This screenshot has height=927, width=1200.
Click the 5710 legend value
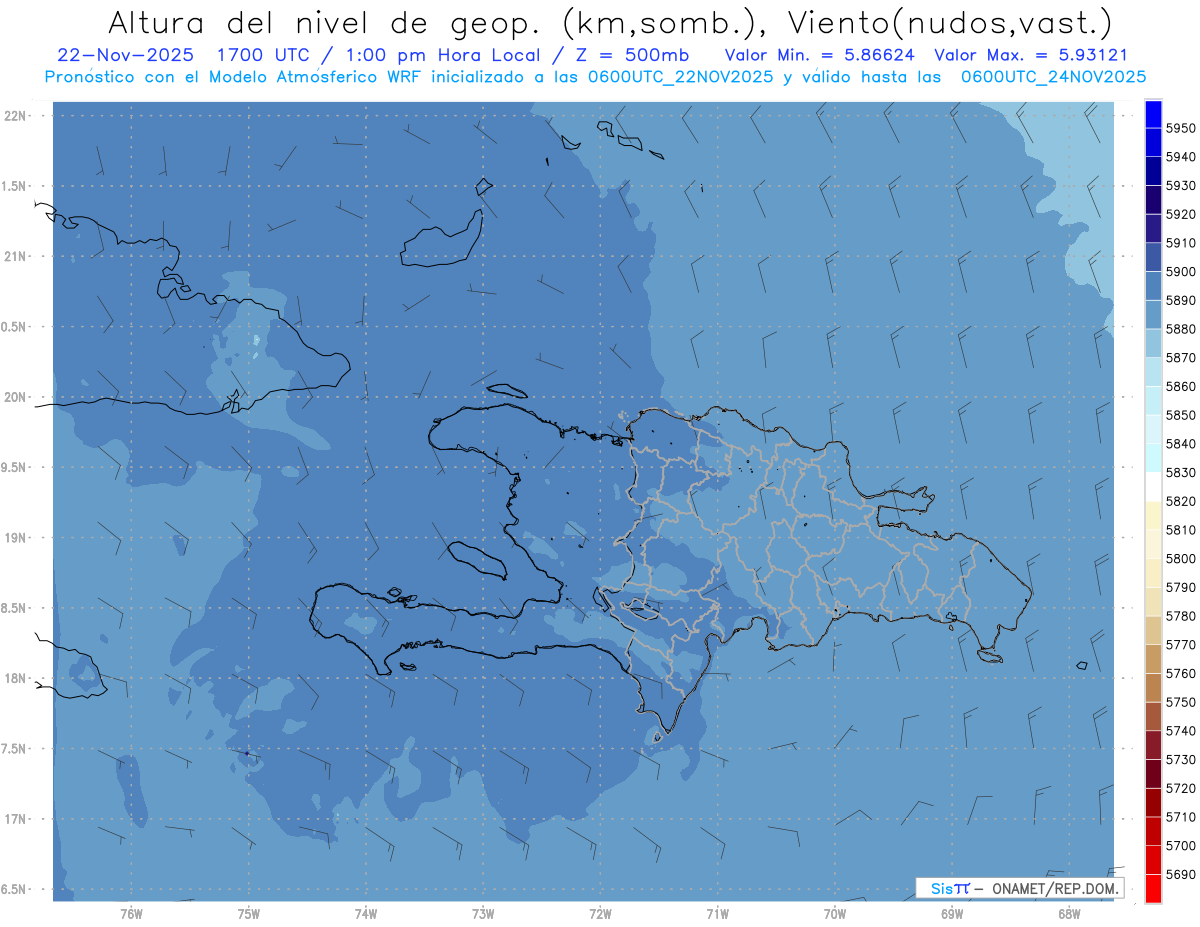pyautogui.click(x=1181, y=817)
